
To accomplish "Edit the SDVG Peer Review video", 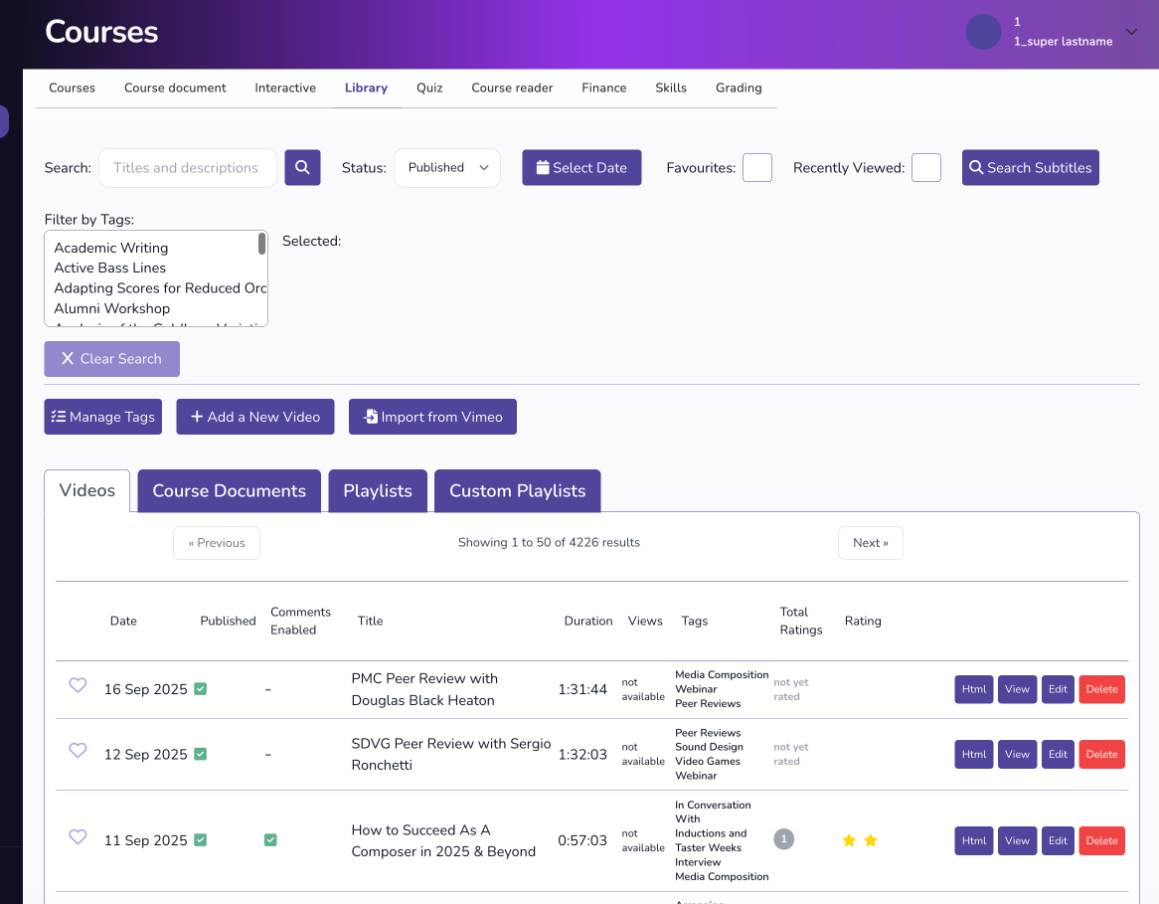I will (1058, 755).
